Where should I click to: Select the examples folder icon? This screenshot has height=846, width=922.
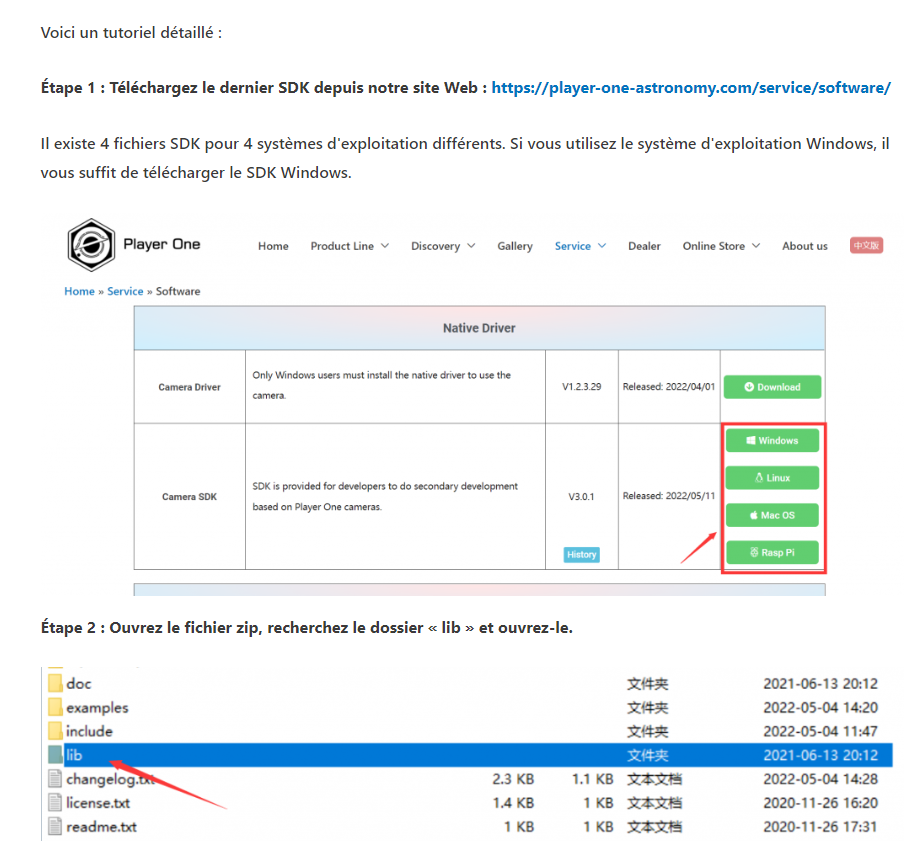[55, 707]
